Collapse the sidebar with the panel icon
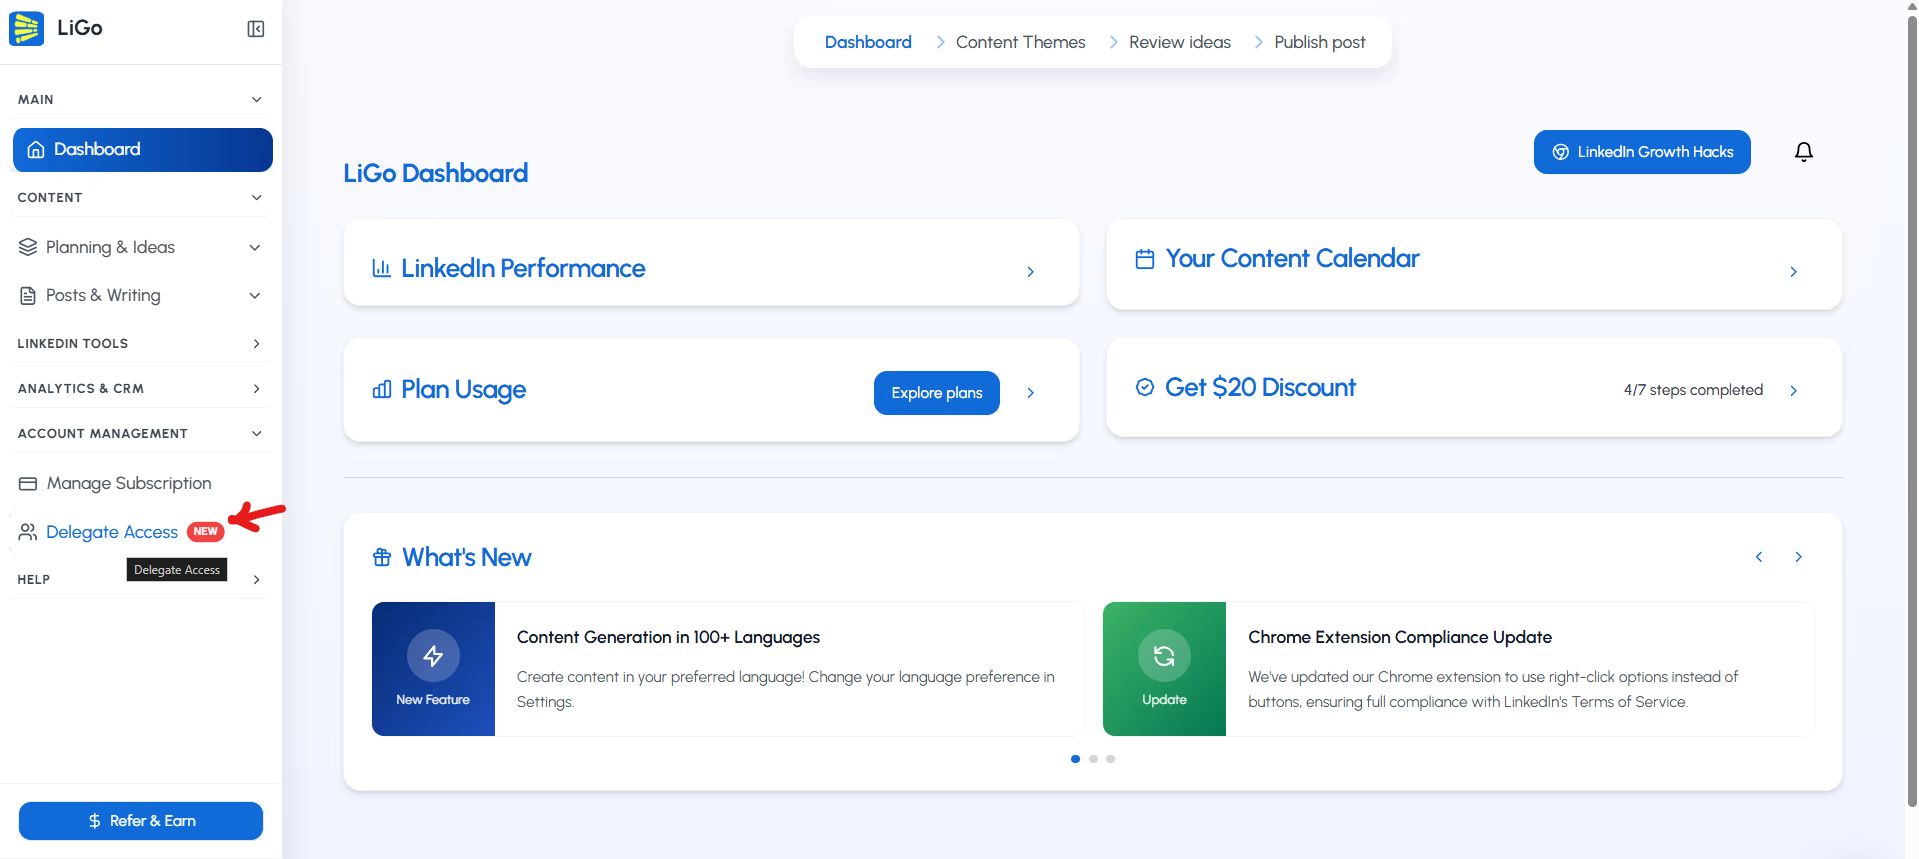 click(256, 29)
